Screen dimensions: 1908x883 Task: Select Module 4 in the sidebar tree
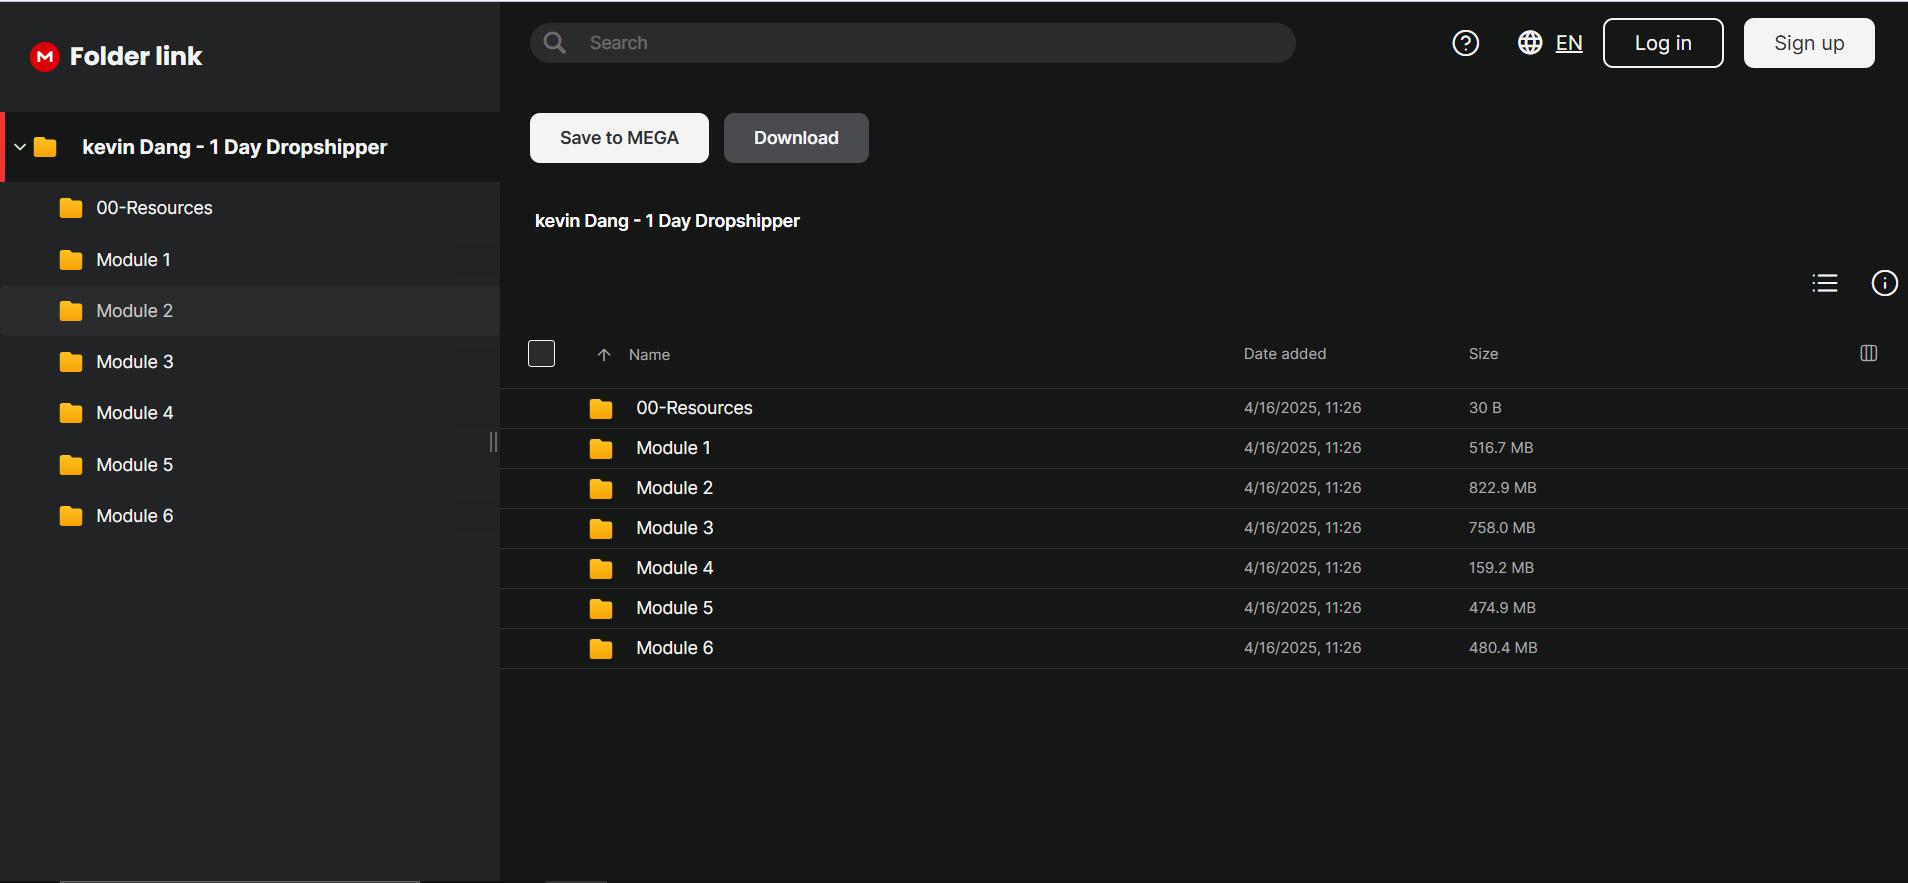pyautogui.click(x=250, y=413)
